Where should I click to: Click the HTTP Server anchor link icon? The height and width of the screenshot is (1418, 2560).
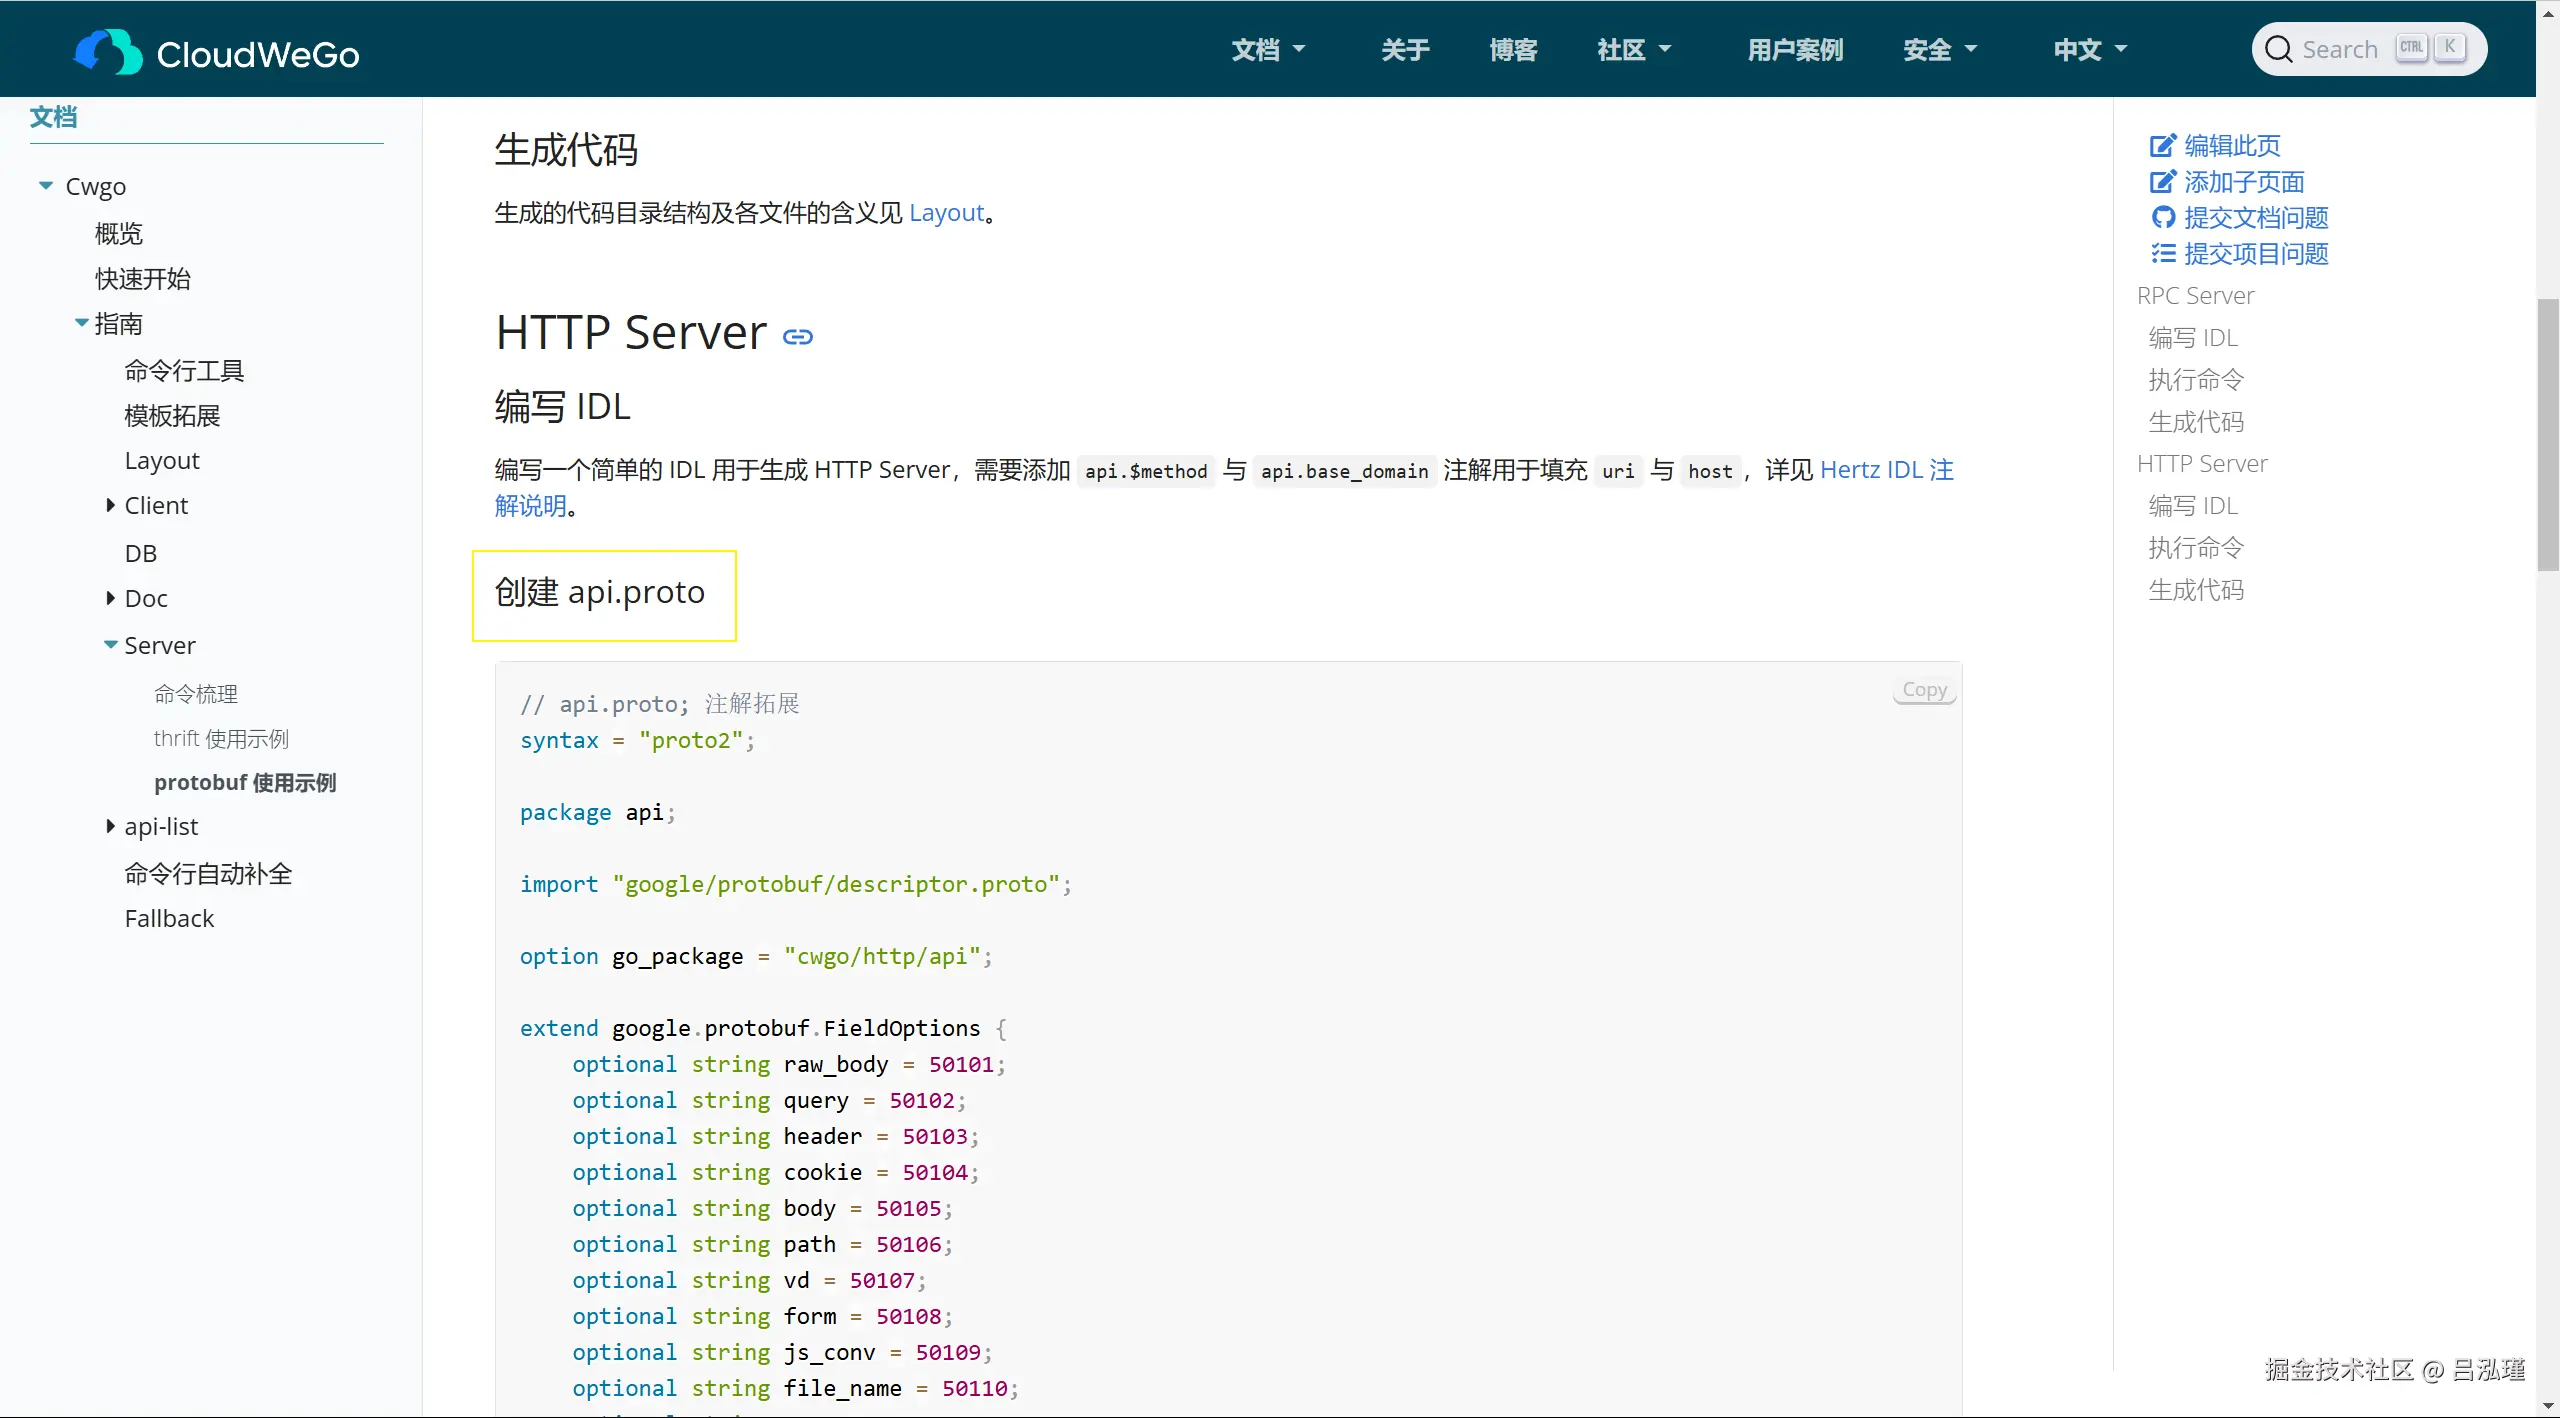tap(797, 337)
